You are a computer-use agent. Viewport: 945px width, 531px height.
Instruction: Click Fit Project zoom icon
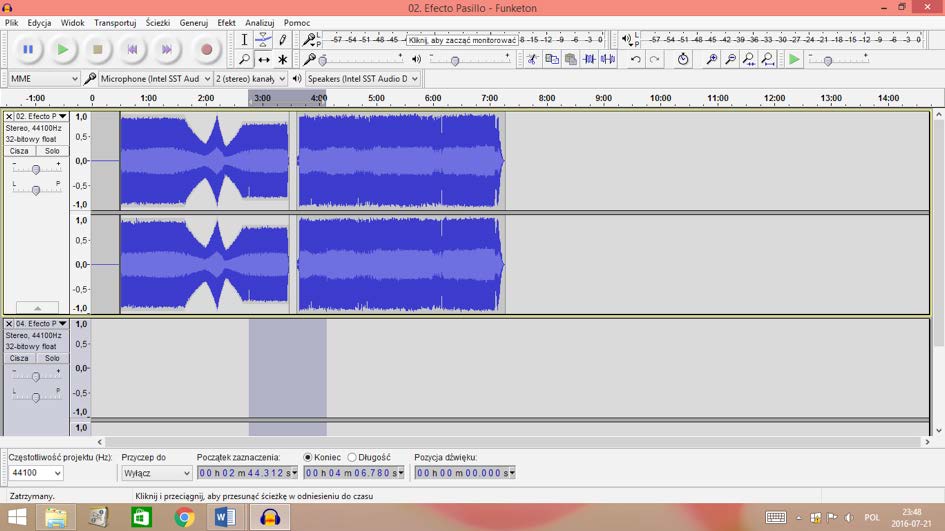click(767, 59)
